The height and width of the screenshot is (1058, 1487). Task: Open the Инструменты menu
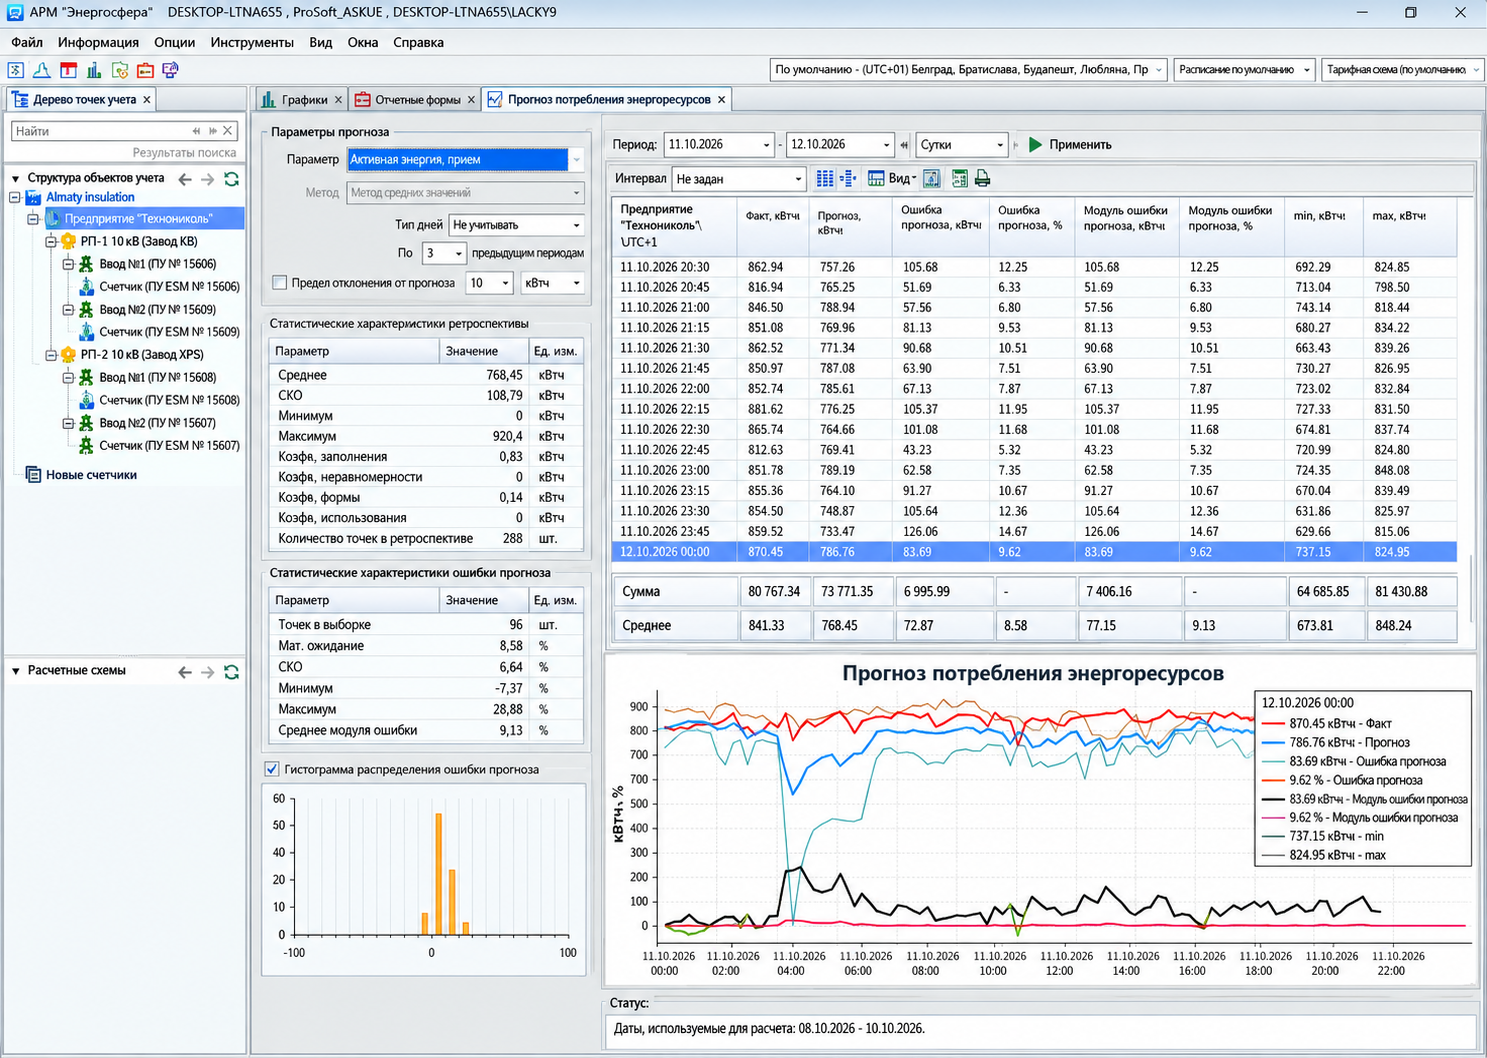252,42
